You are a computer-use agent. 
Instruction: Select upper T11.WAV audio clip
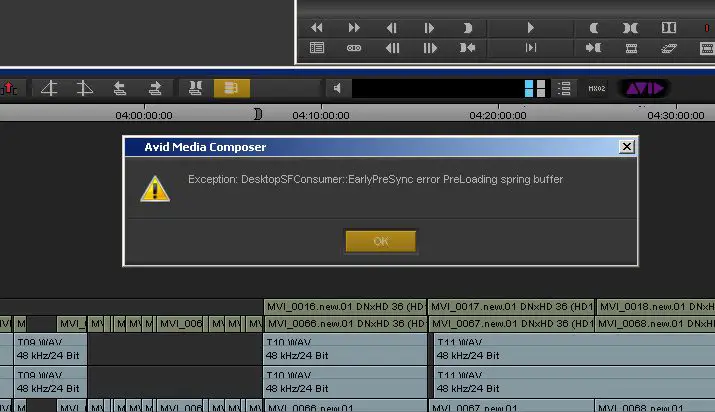coord(574,349)
